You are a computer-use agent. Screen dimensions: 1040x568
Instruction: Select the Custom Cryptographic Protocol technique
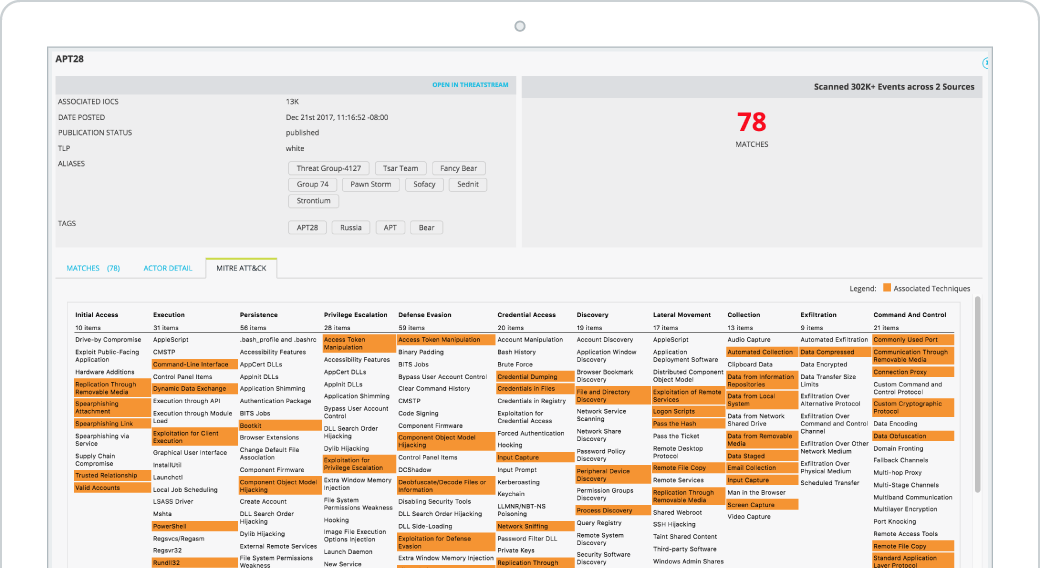[x=913, y=407]
